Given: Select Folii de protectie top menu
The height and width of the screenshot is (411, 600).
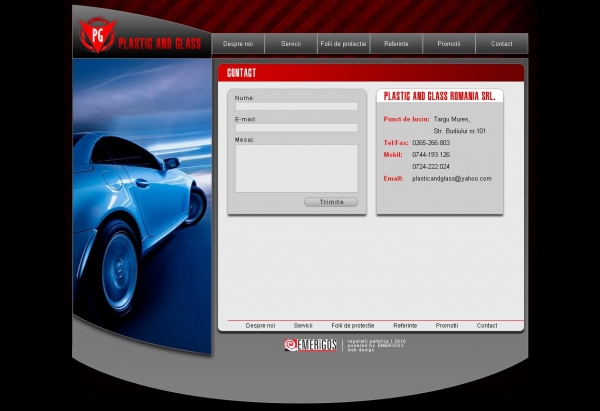Looking at the screenshot, I should [x=343, y=44].
